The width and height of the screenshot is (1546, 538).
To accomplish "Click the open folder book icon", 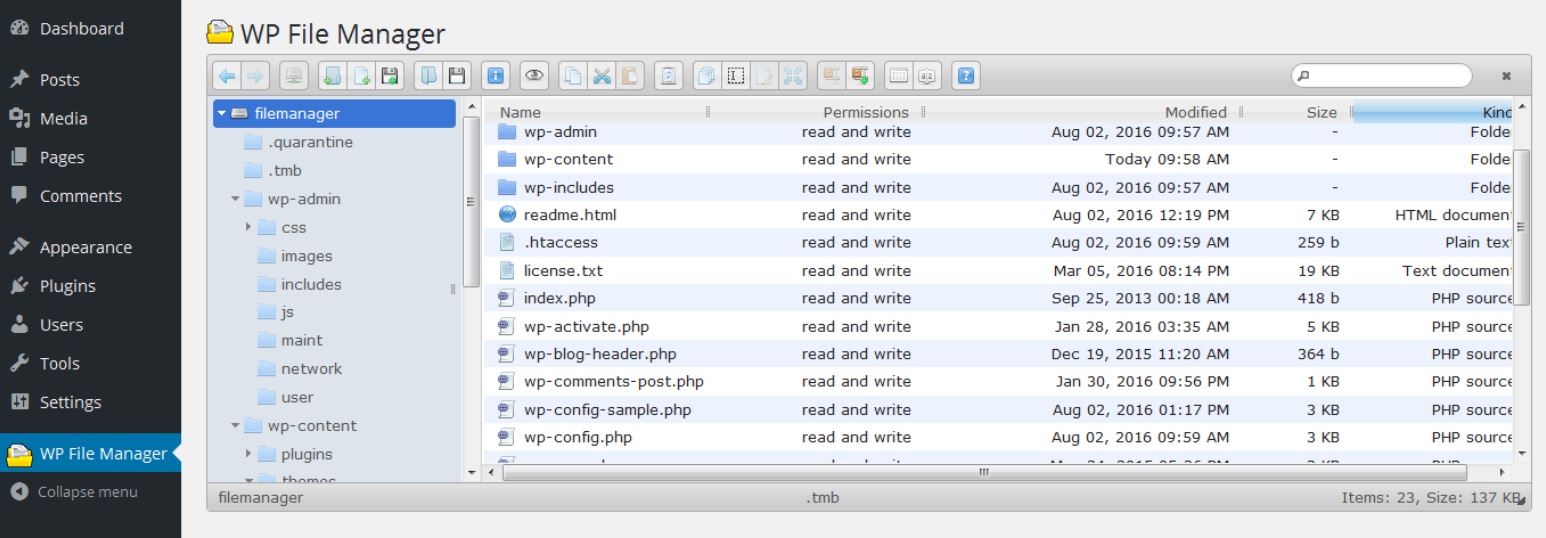I will click(428, 75).
